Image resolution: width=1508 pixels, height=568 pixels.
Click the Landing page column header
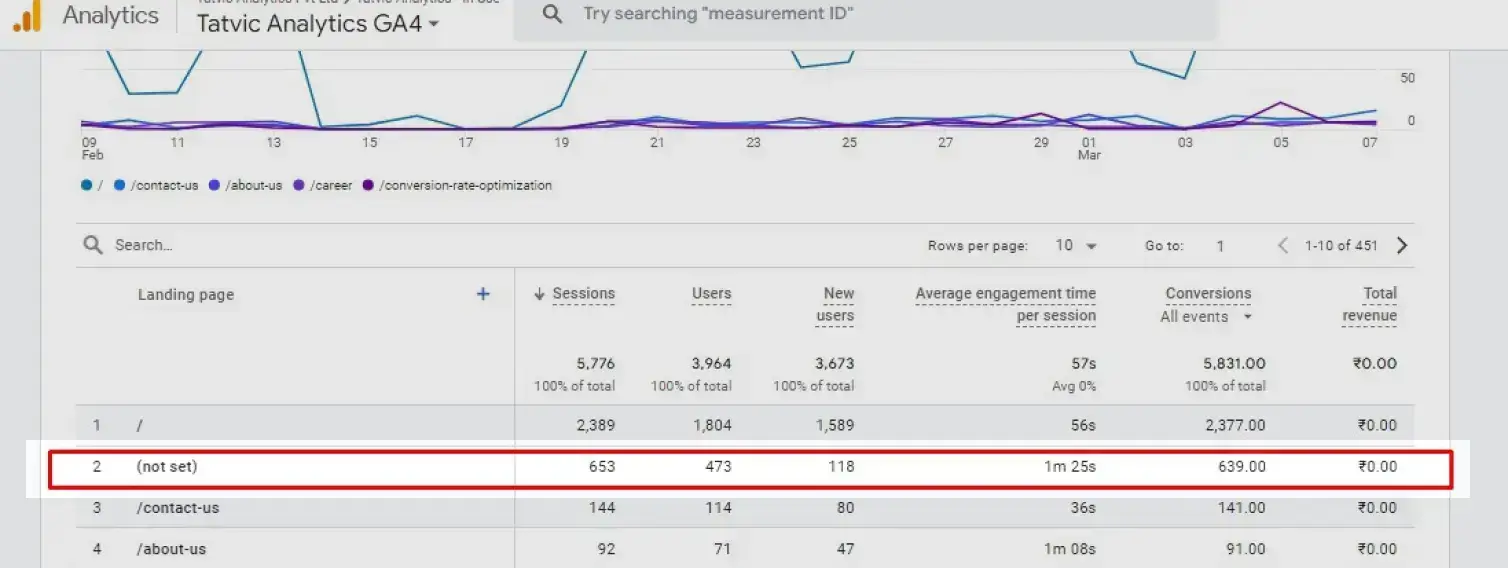tap(186, 295)
